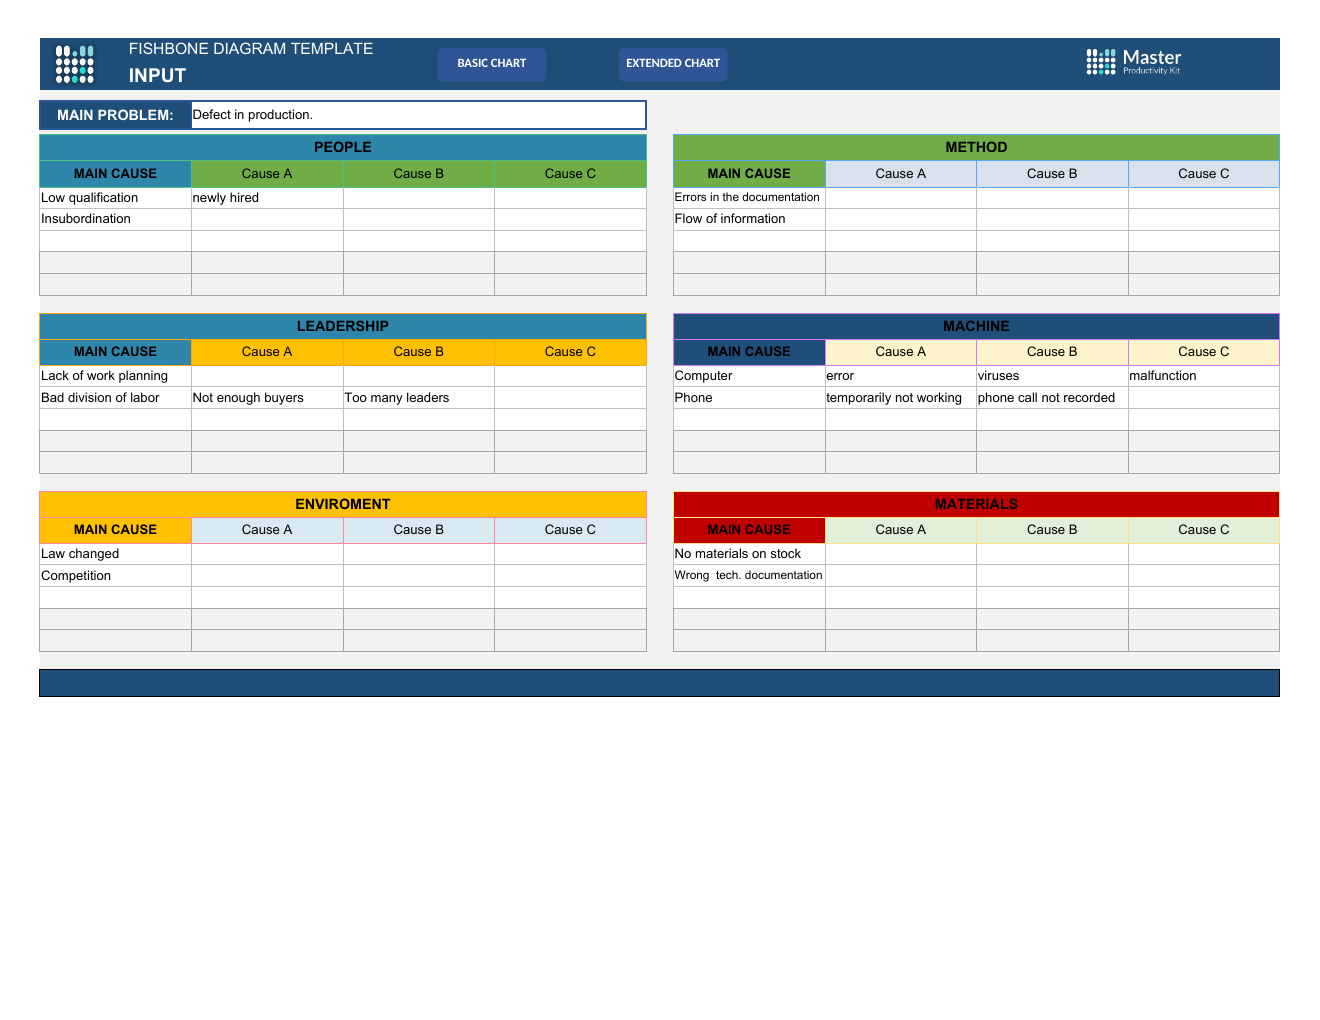Select the FISHBONE DIAGRAM TEMPLATE title
Screen dimensions: 1320x1020
click(251, 49)
